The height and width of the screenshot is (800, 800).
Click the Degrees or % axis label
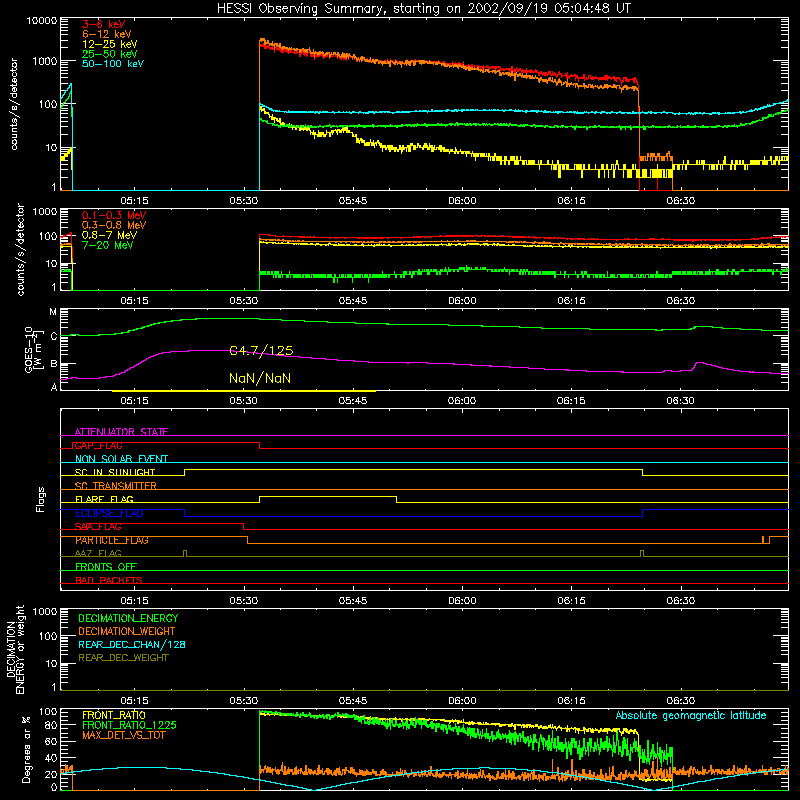click(26, 749)
